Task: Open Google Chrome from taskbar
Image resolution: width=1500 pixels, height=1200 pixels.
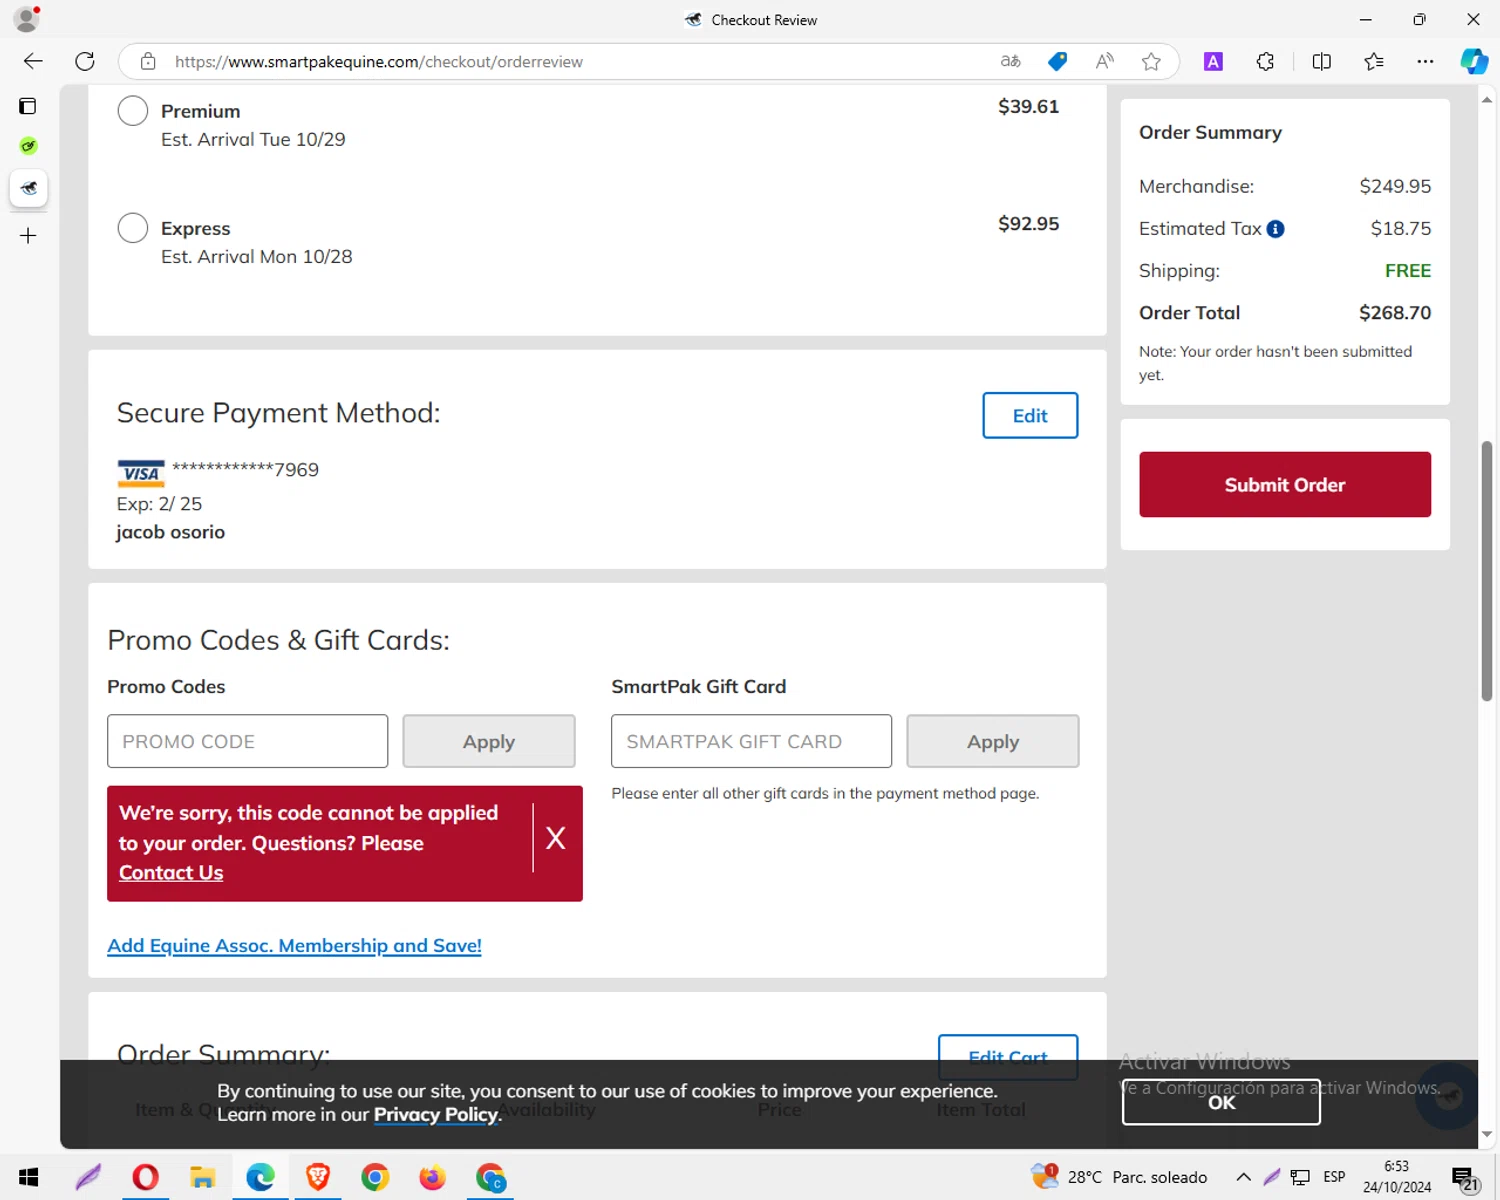Action: click(x=375, y=1177)
